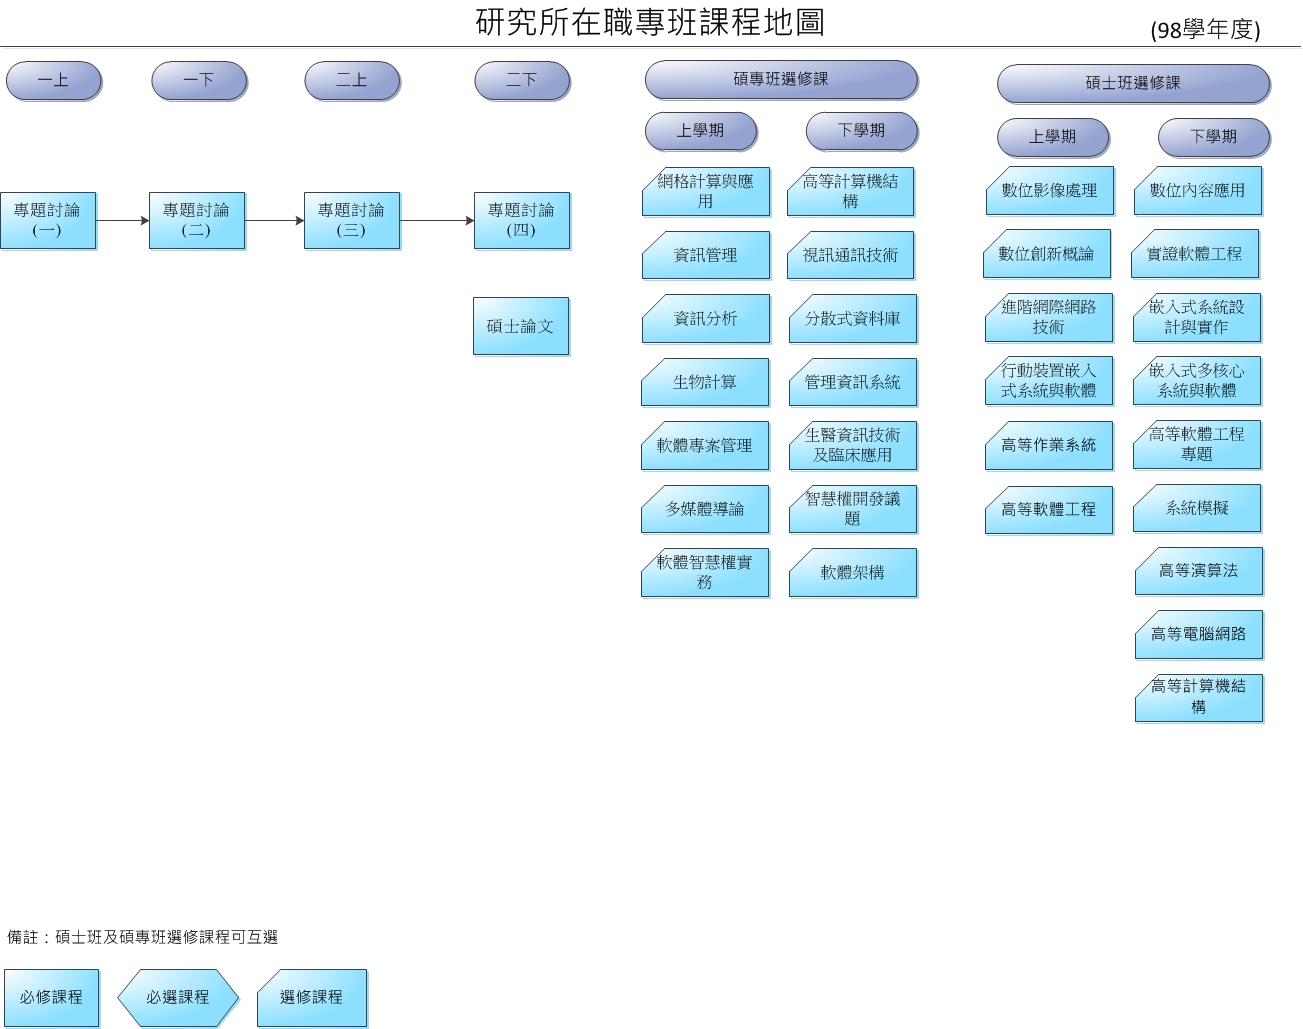Click the 必選課程 hexagon legend shape
The width and height of the screenshot is (1303, 1029).
pyautogui.click(x=178, y=998)
